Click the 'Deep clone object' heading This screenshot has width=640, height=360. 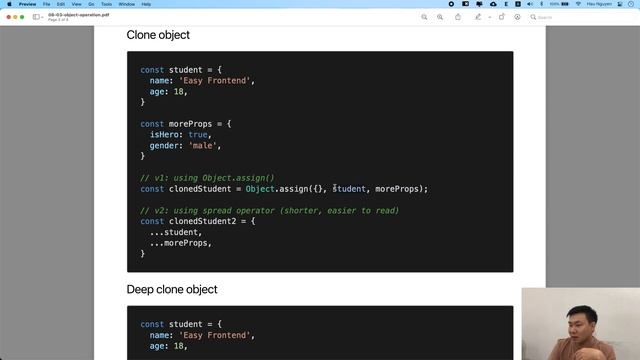coord(172,289)
